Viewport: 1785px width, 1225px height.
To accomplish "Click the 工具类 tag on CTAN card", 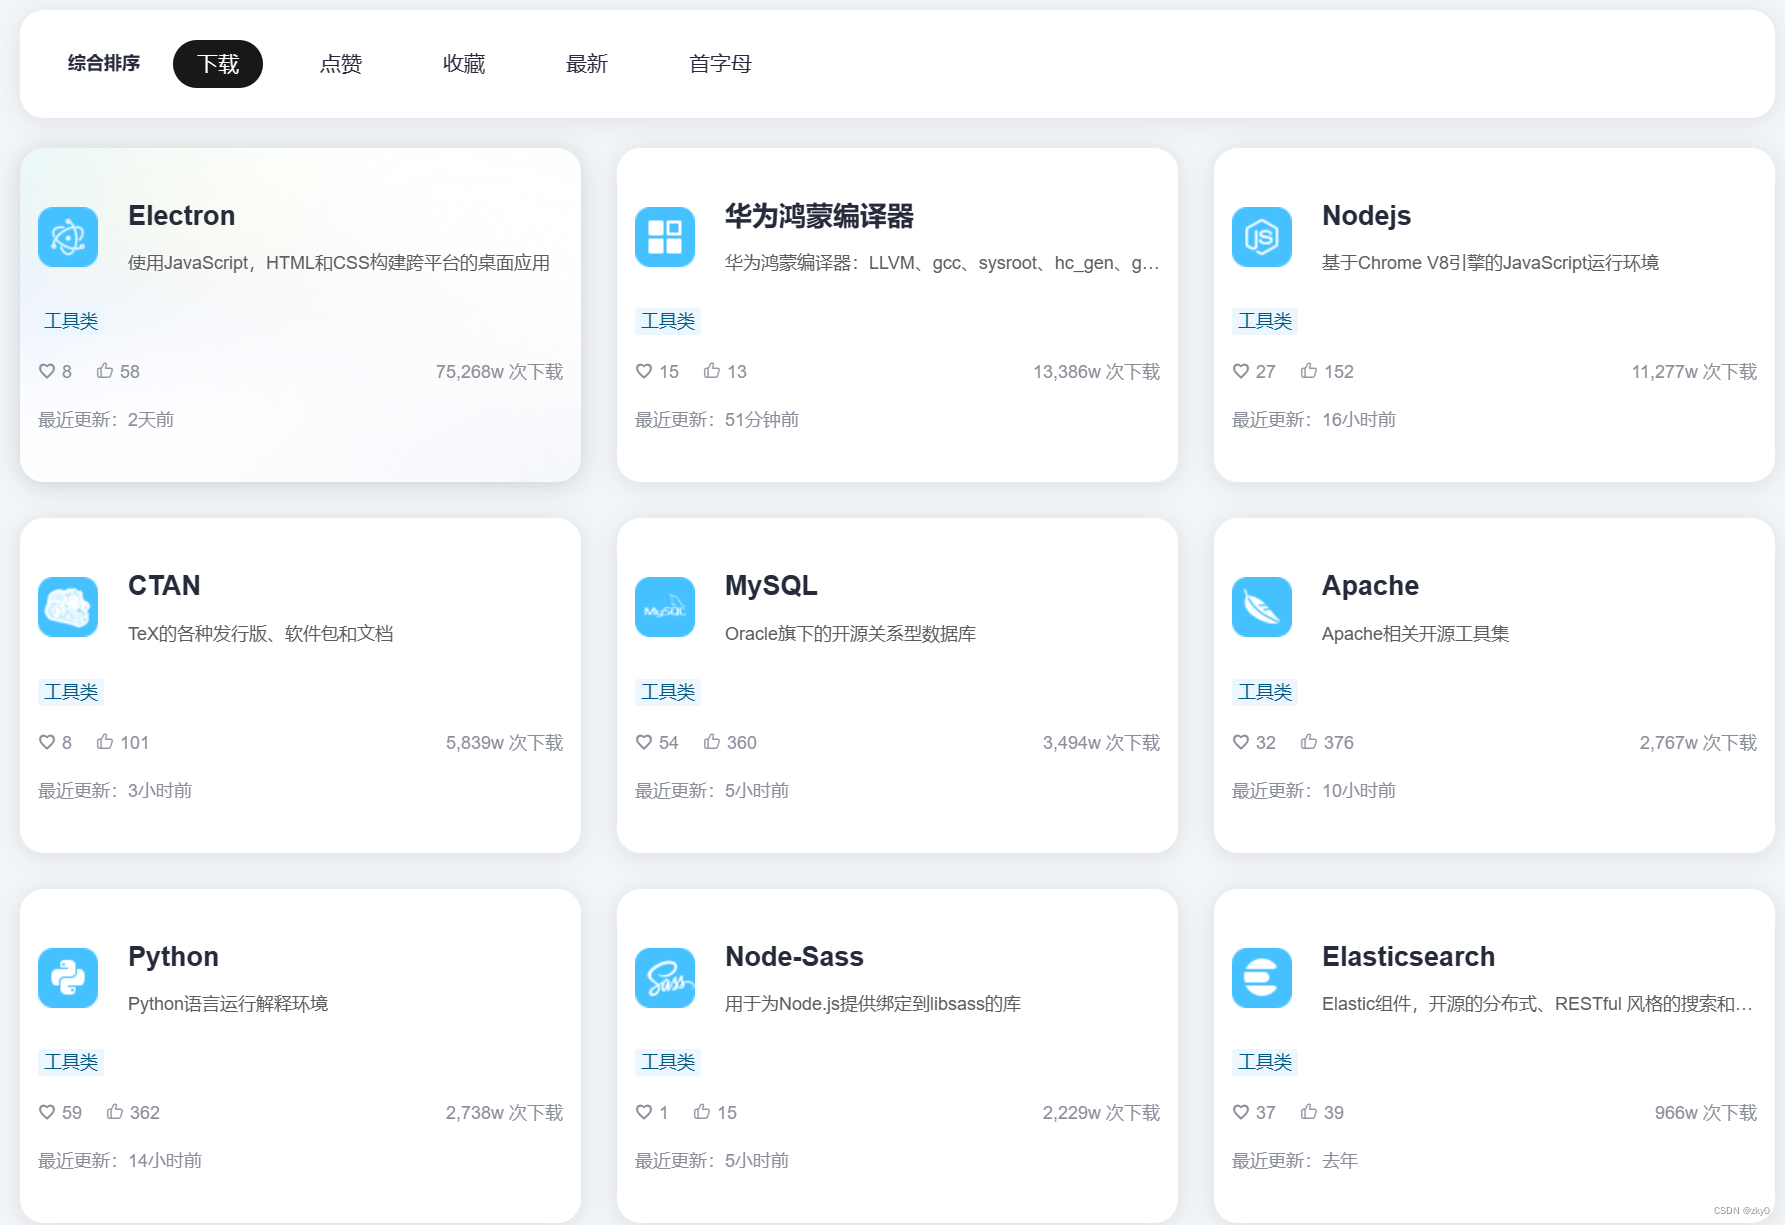I will click(71, 692).
